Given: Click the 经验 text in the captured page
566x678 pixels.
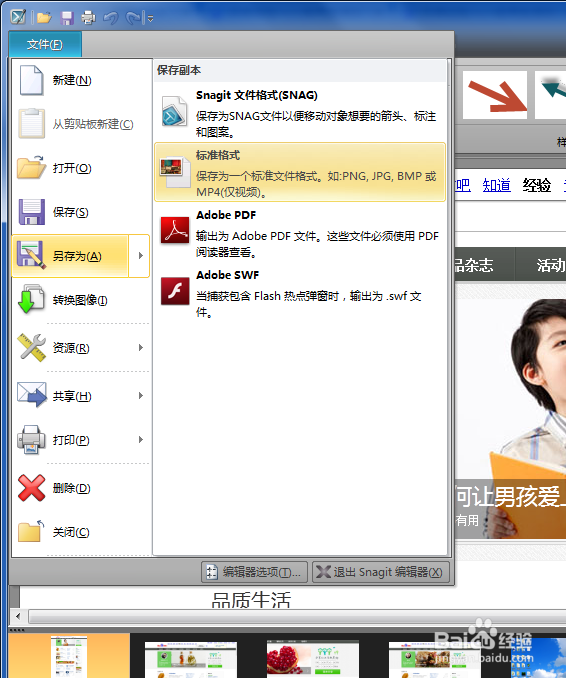Looking at the screenshot, I should (x=537, y=185).
